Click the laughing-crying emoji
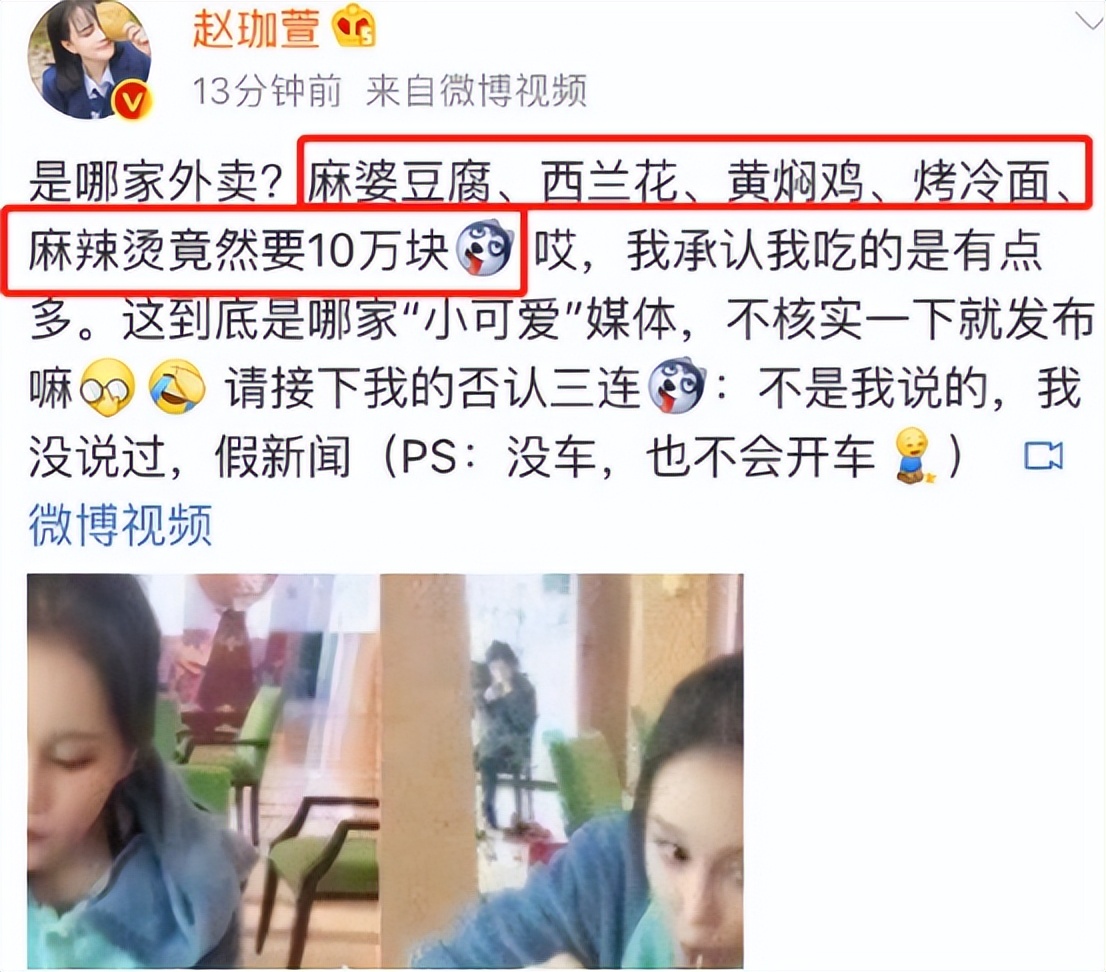Screen dimensions: 1106x972 (176, 387)
